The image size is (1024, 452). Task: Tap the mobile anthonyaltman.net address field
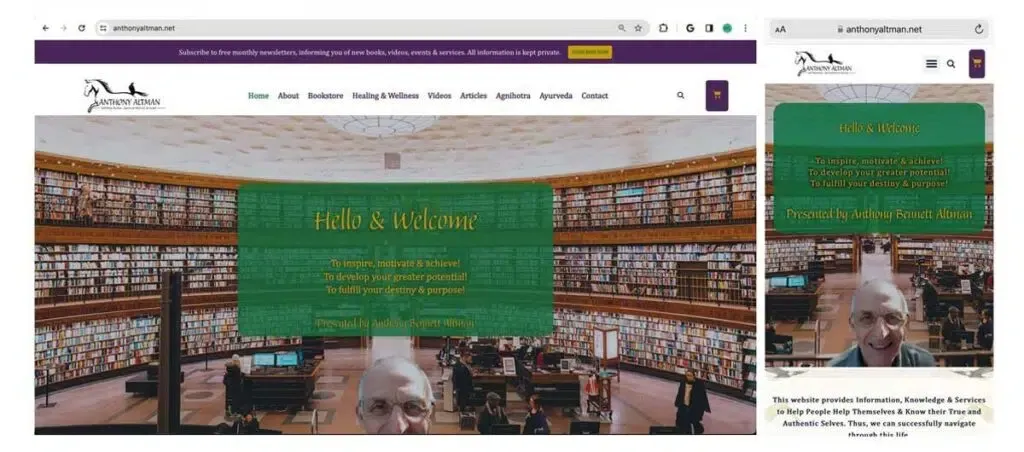[879, 29]
